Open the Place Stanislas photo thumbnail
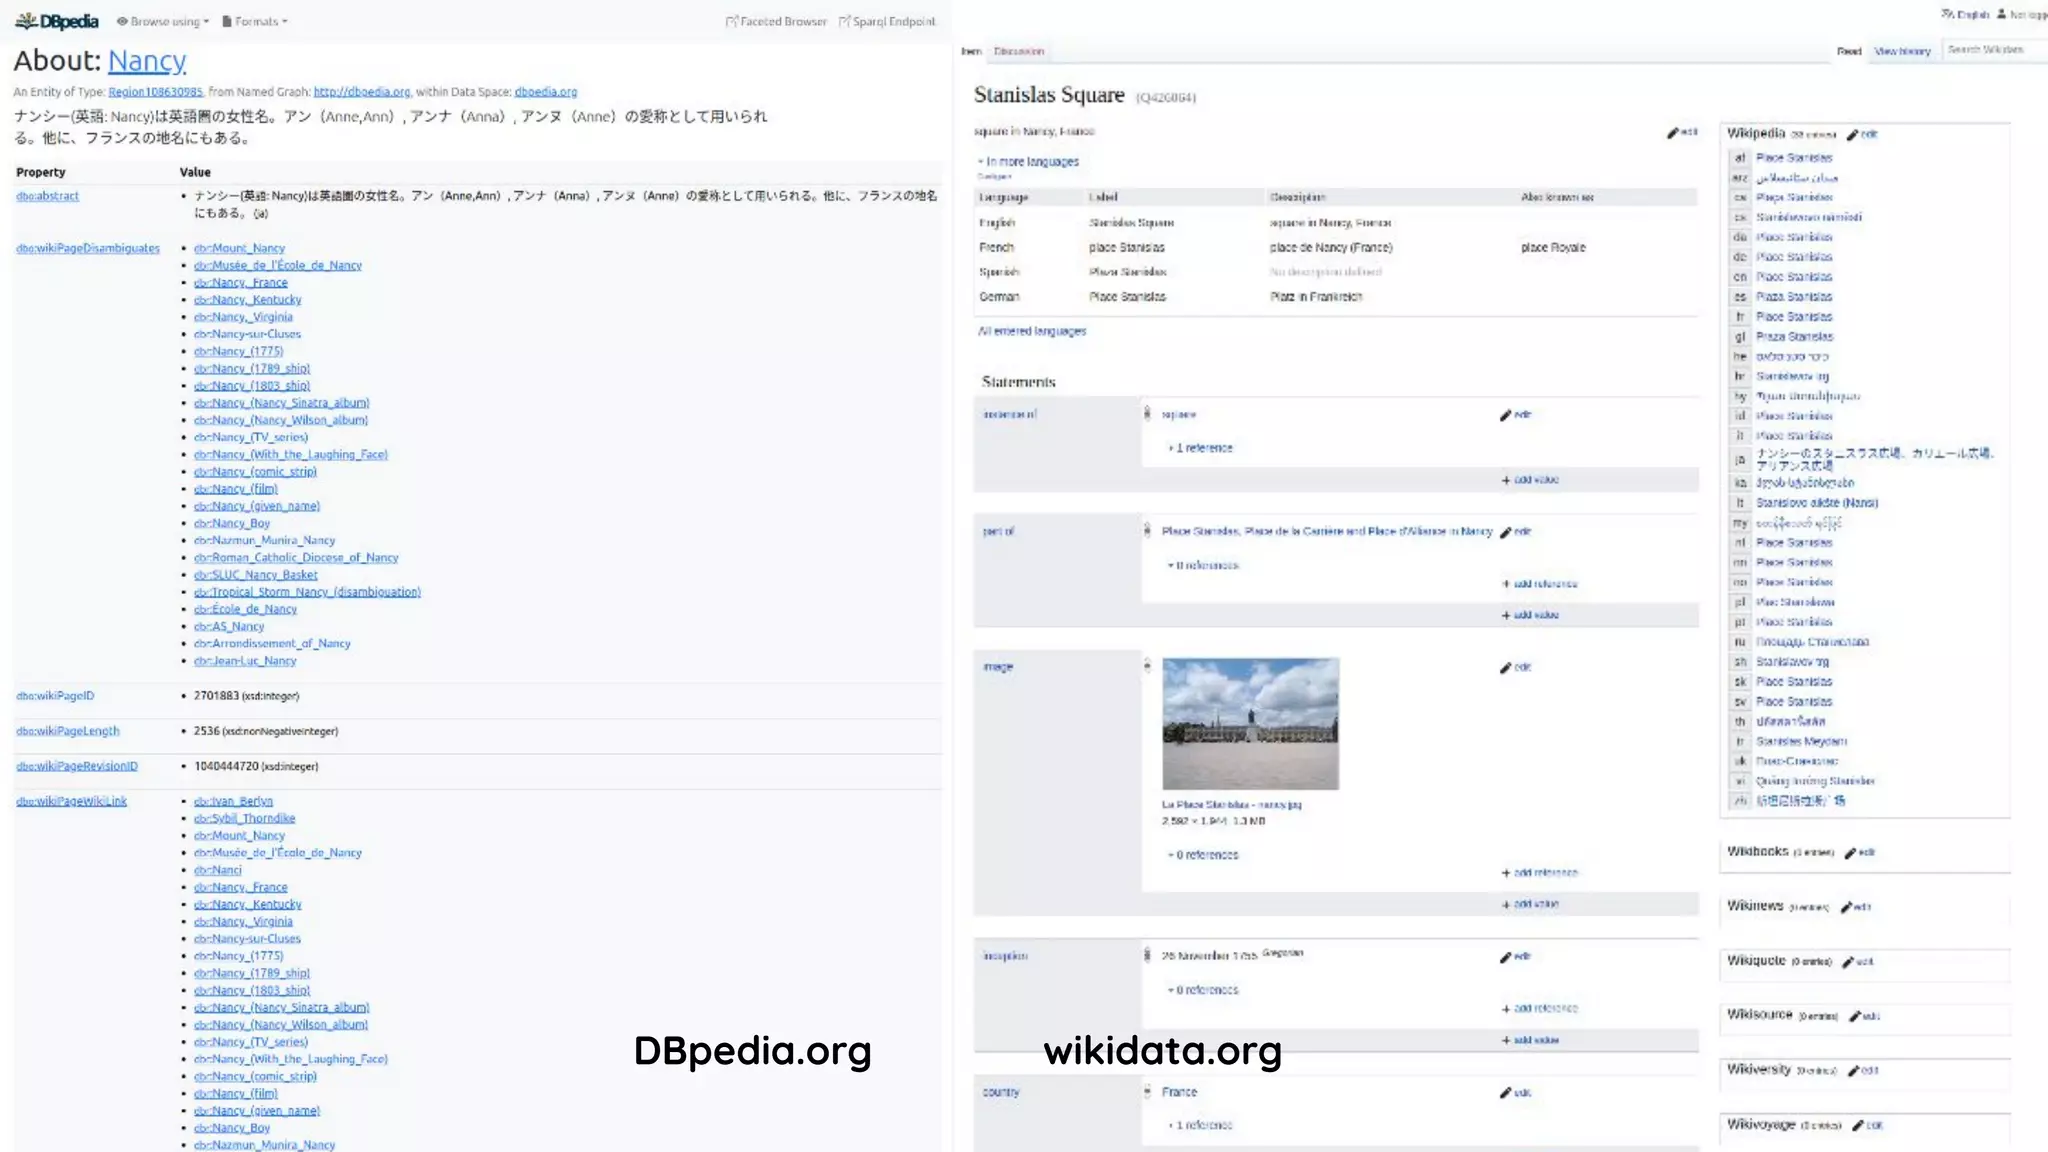The width and height of the screenshot is (2048, 1152). point(1250,723)
